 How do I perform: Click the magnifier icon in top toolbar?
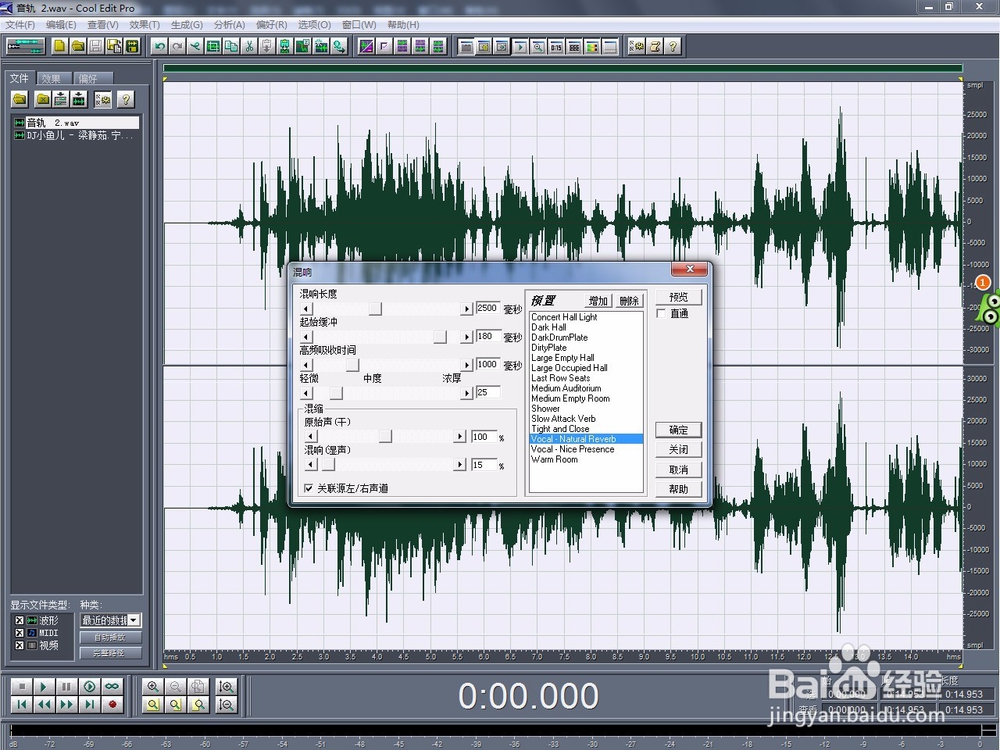coord(538,47)
